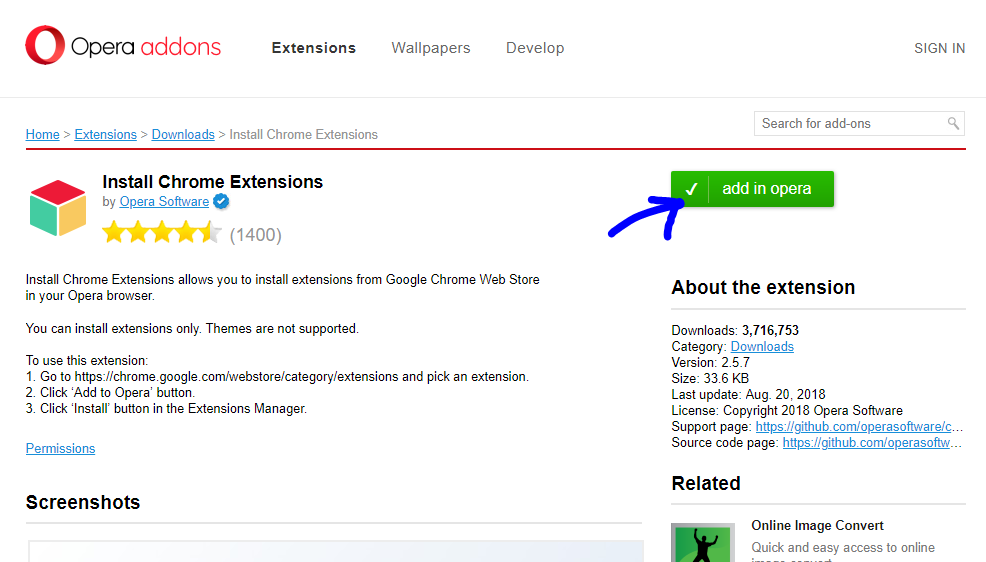Focus the Search for add-ons field

(x=859, y=123)
